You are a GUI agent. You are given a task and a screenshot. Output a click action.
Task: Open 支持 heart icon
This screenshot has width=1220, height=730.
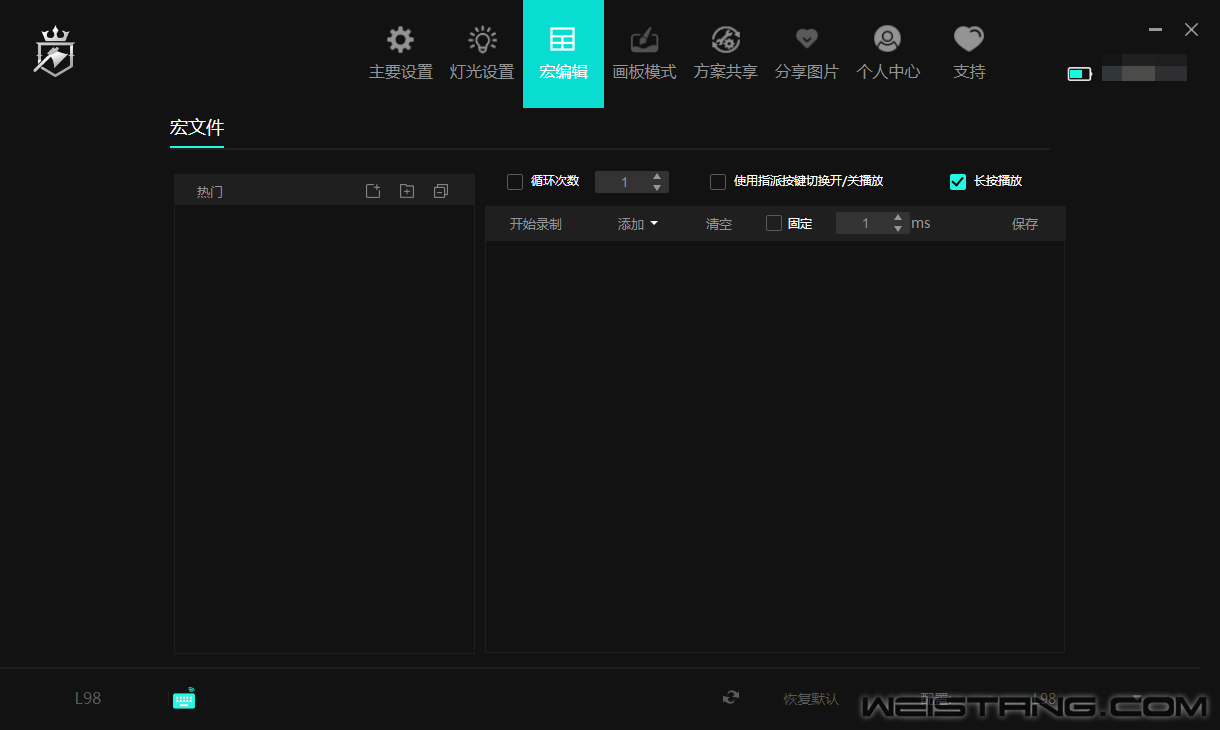[969, 39]
